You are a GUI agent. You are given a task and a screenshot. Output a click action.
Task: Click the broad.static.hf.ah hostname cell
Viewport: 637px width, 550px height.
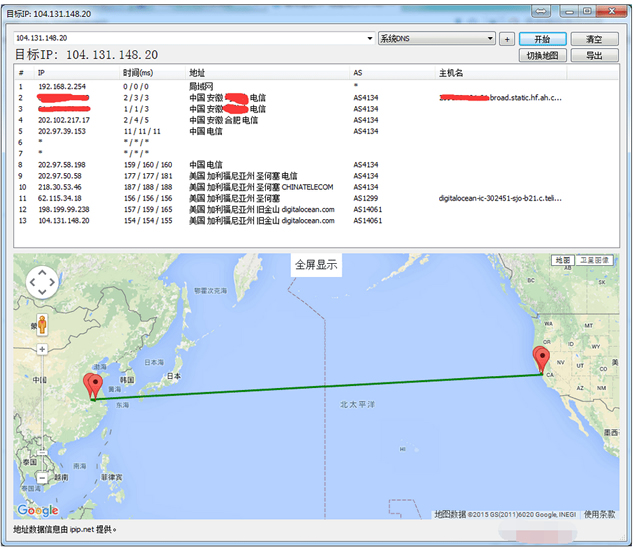[x=500, y=97]
